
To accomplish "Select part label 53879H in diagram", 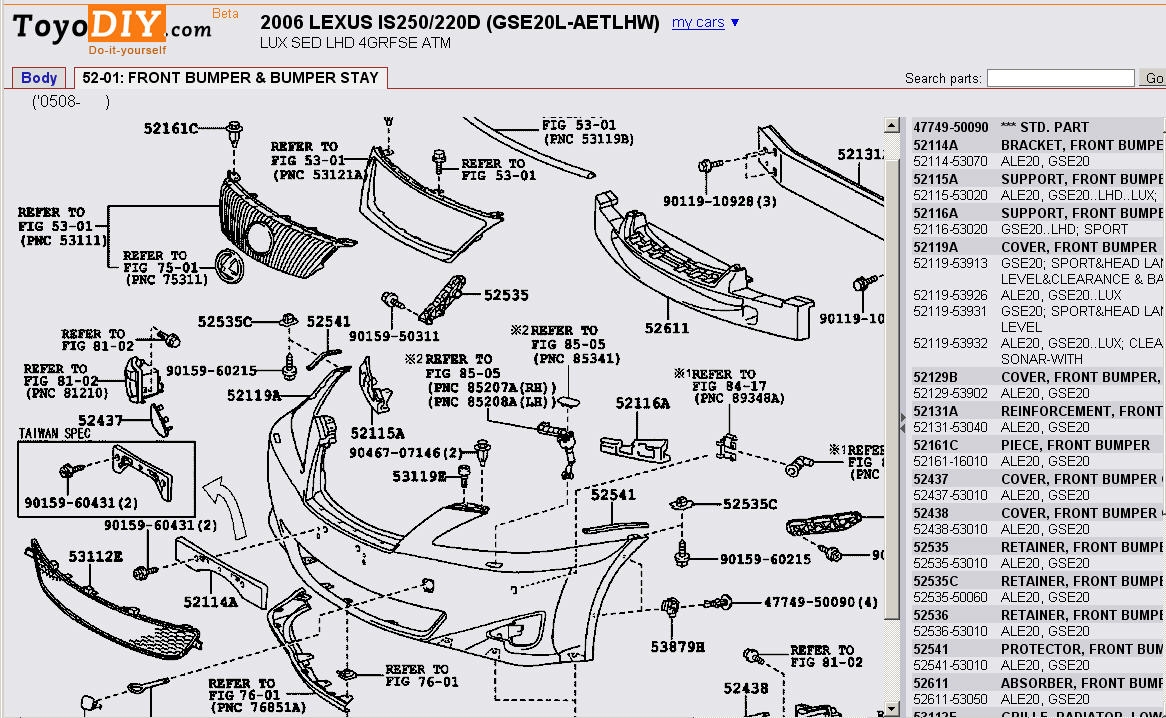I will (677, 647).
